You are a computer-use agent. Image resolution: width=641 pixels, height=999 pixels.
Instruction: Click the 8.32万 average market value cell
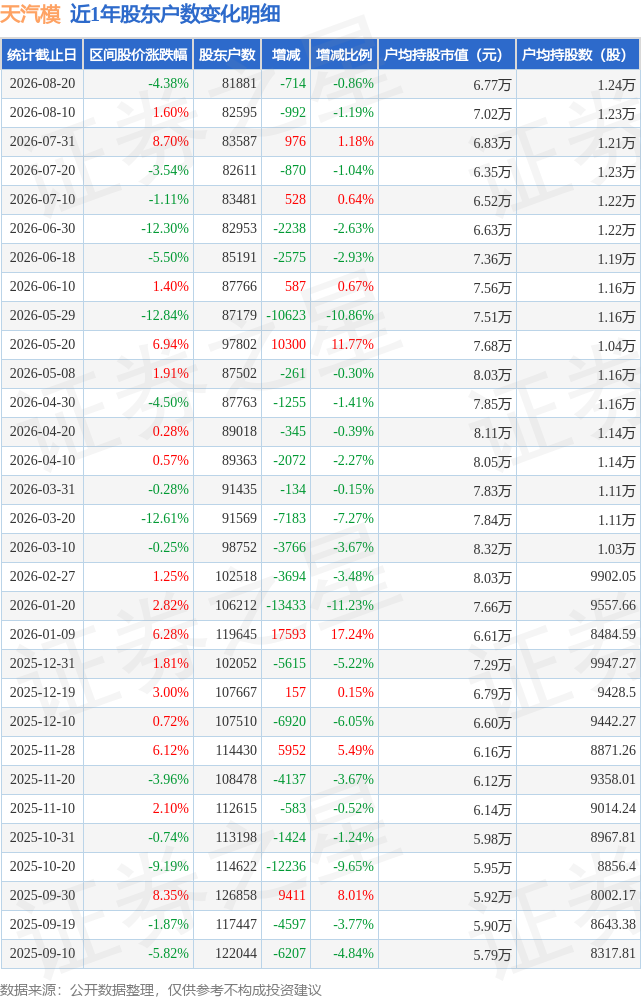(492, 549)
